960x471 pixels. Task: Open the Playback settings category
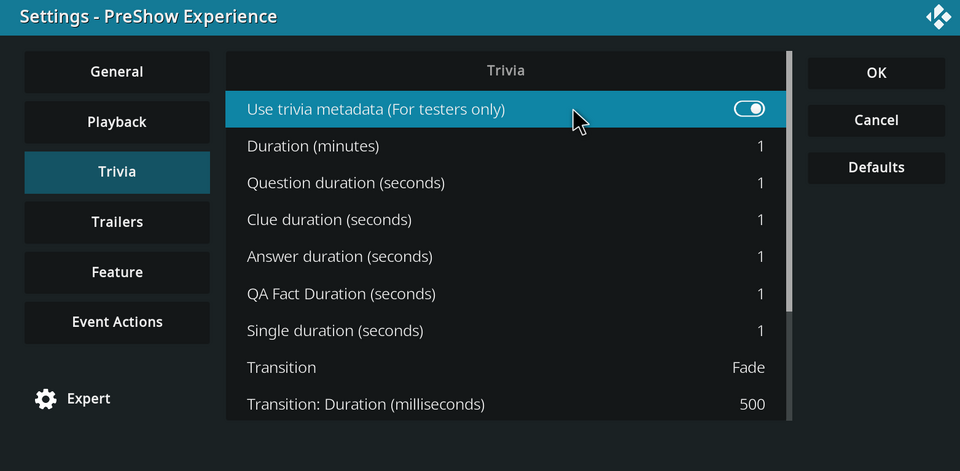117,122
